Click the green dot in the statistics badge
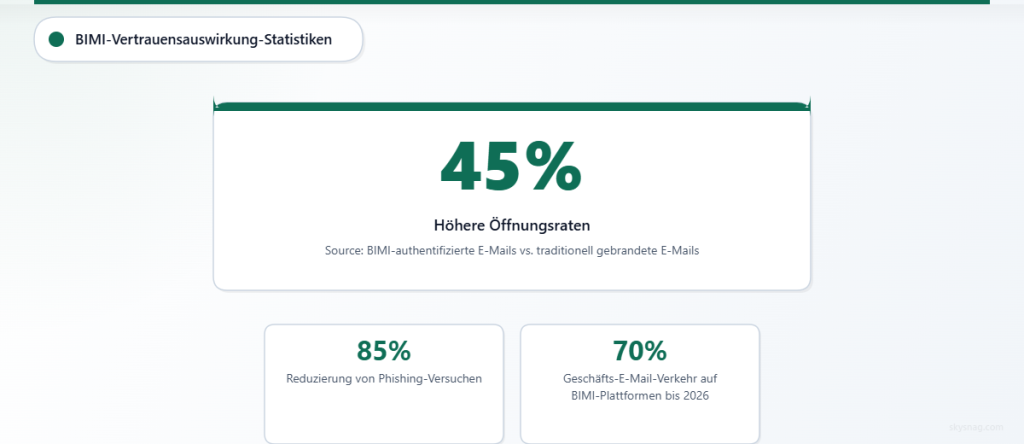This screenshot has height=444, width=1024. coord(56,40)
